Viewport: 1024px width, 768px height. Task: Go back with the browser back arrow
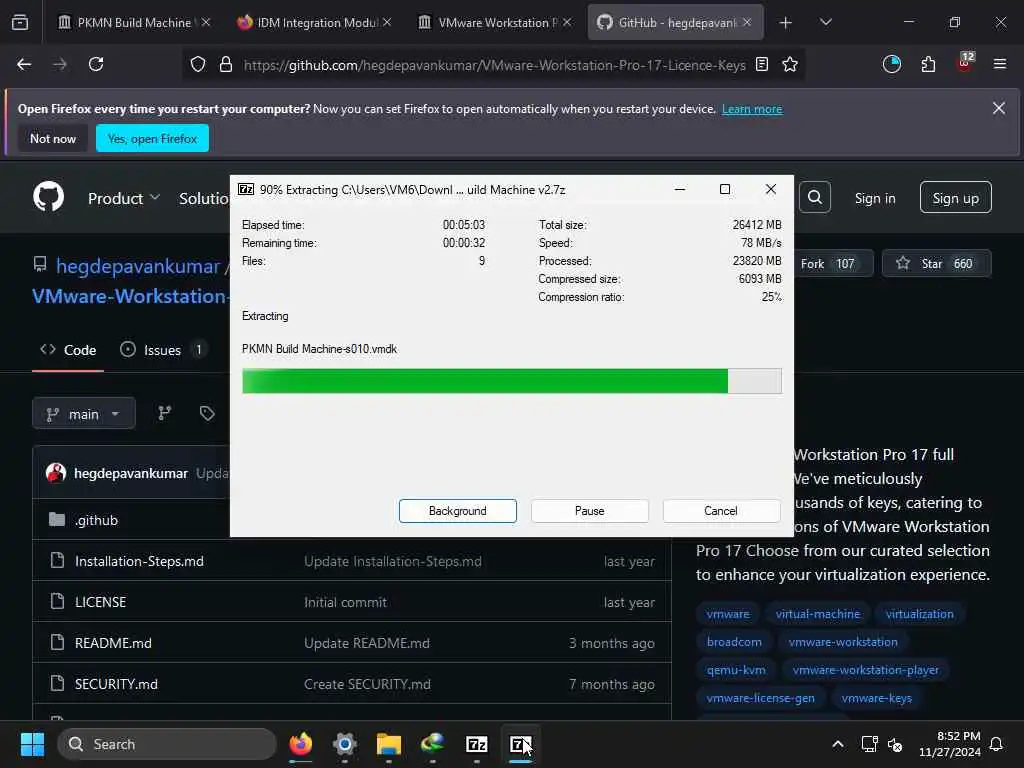coord(24,64)
